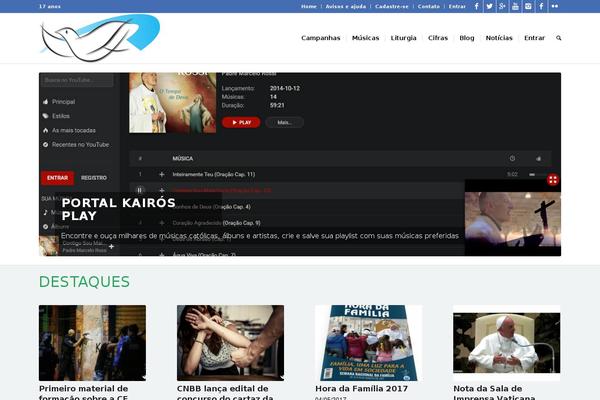600x400 pixels.
Task: Open the Flickr social icon
Action: [554, 6]
